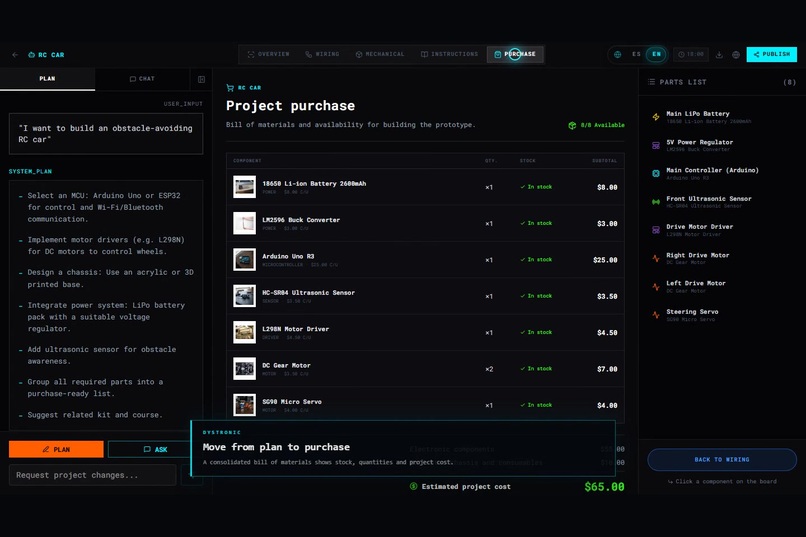Click the 18650 Li-ion Battery 2600mAh name
The height and width of the screenshot is (537, 806).
314,183
